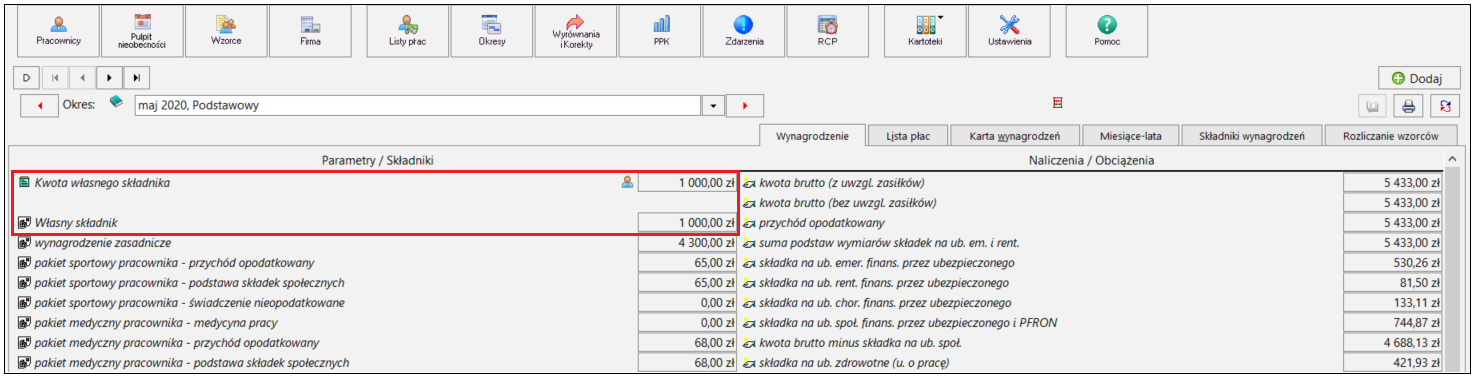
Task: Click the print icon button
Action: click(1409, 107)
